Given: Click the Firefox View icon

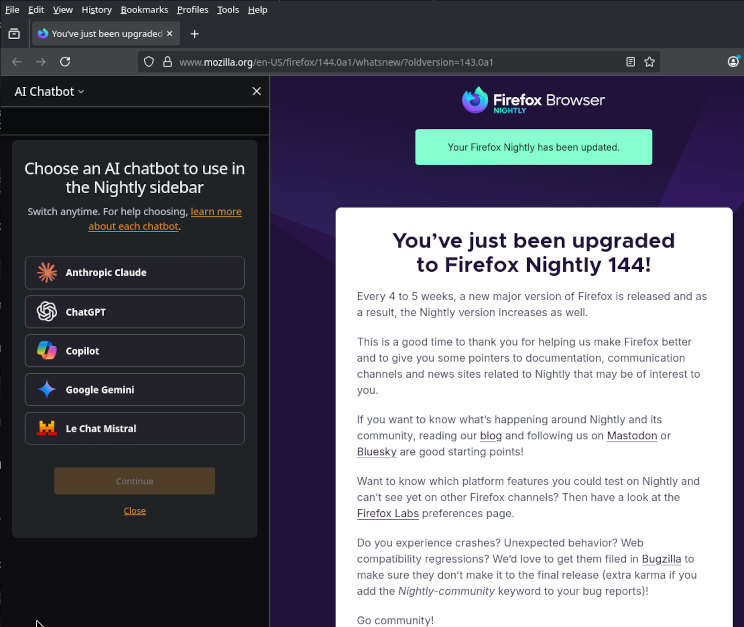Looking at the screenshot, I should 14,34.
